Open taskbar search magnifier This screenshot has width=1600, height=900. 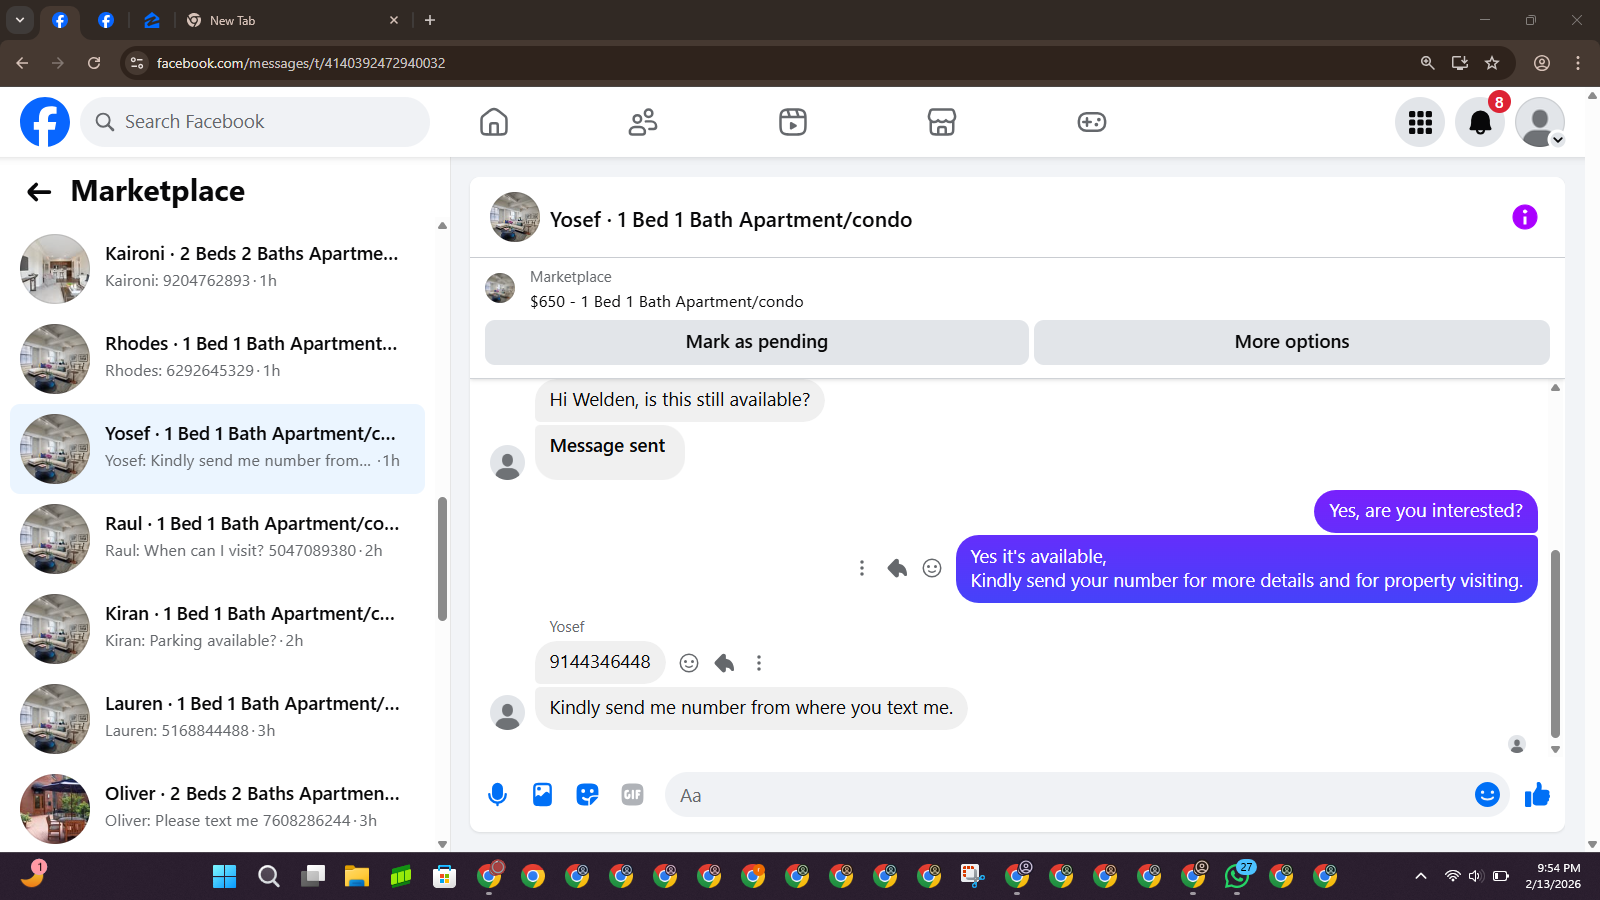(x=269, y=877)
